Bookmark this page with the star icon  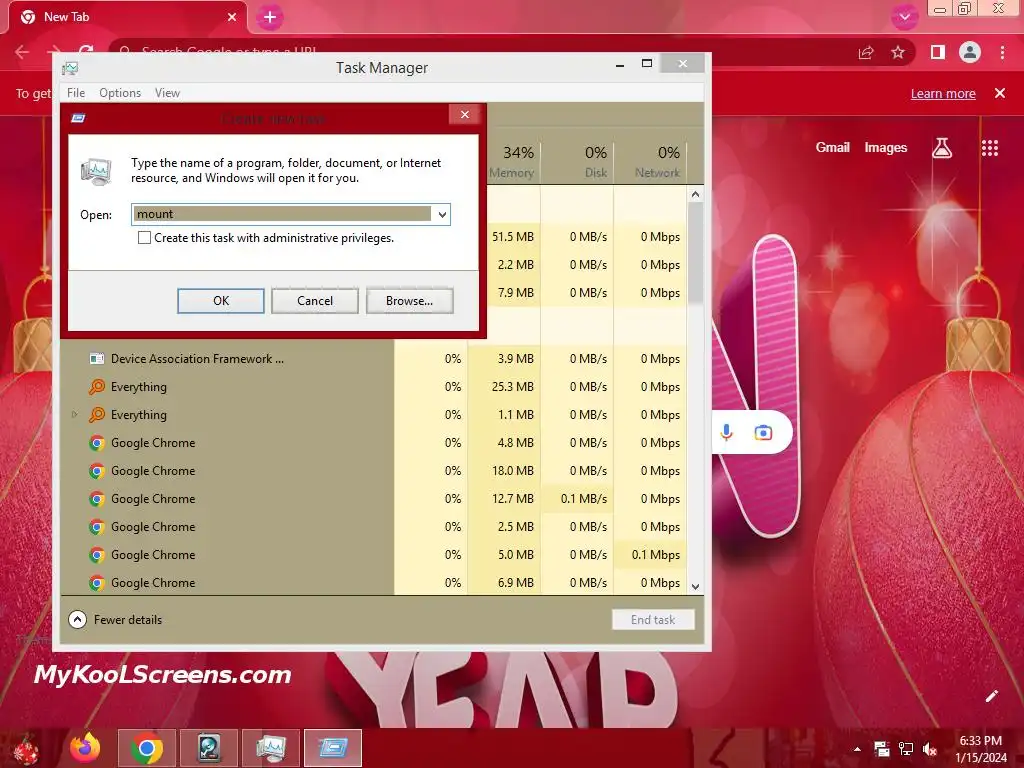point(898,53)
